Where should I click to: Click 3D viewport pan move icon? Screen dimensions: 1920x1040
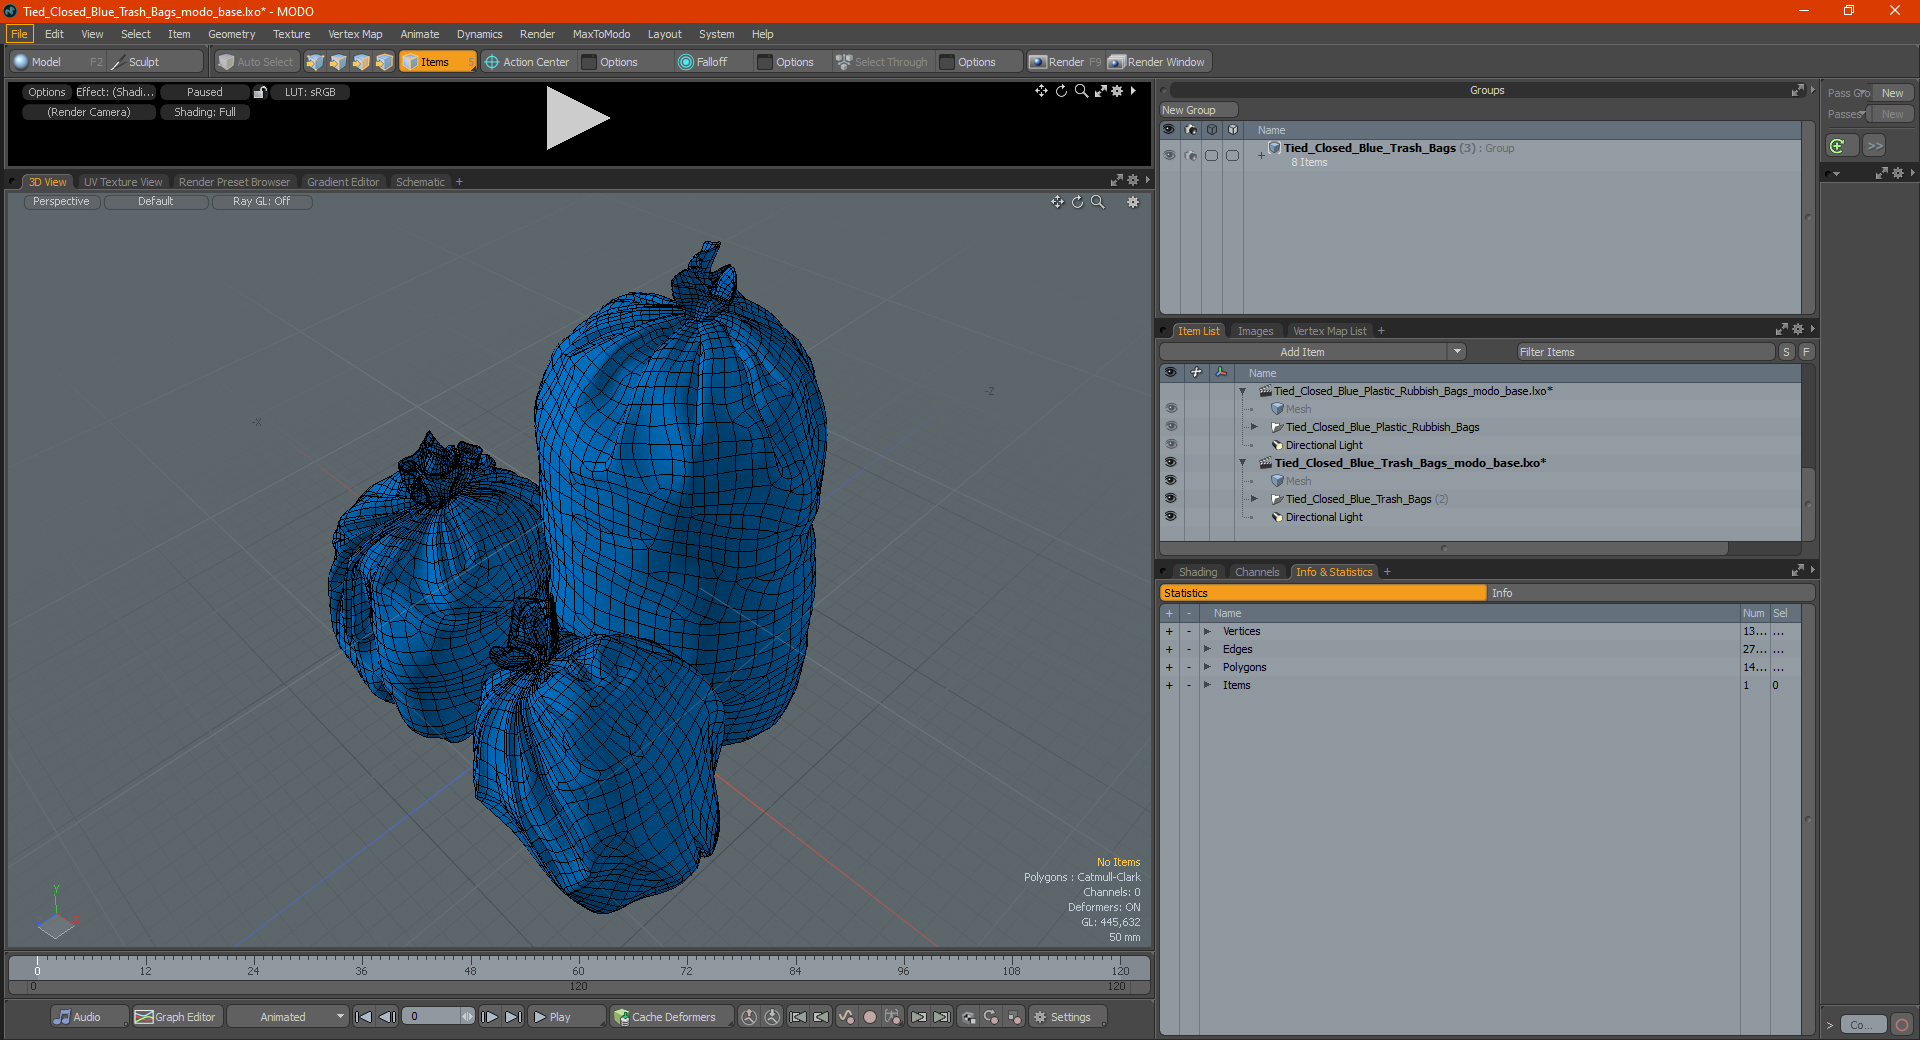click(1057, 202)
